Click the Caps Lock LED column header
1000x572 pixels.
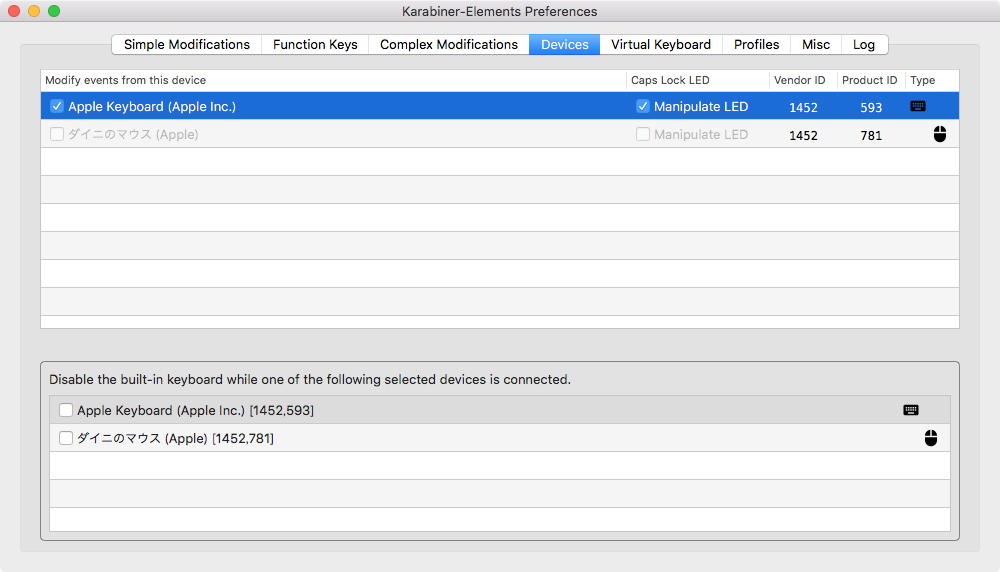pos(670,80)
